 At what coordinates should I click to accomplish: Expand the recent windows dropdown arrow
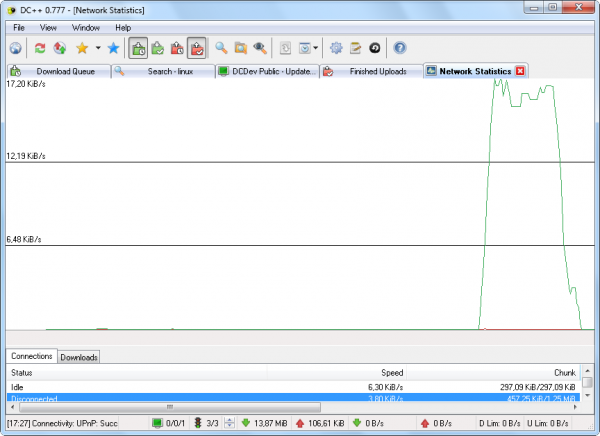(x=317, y=48)
